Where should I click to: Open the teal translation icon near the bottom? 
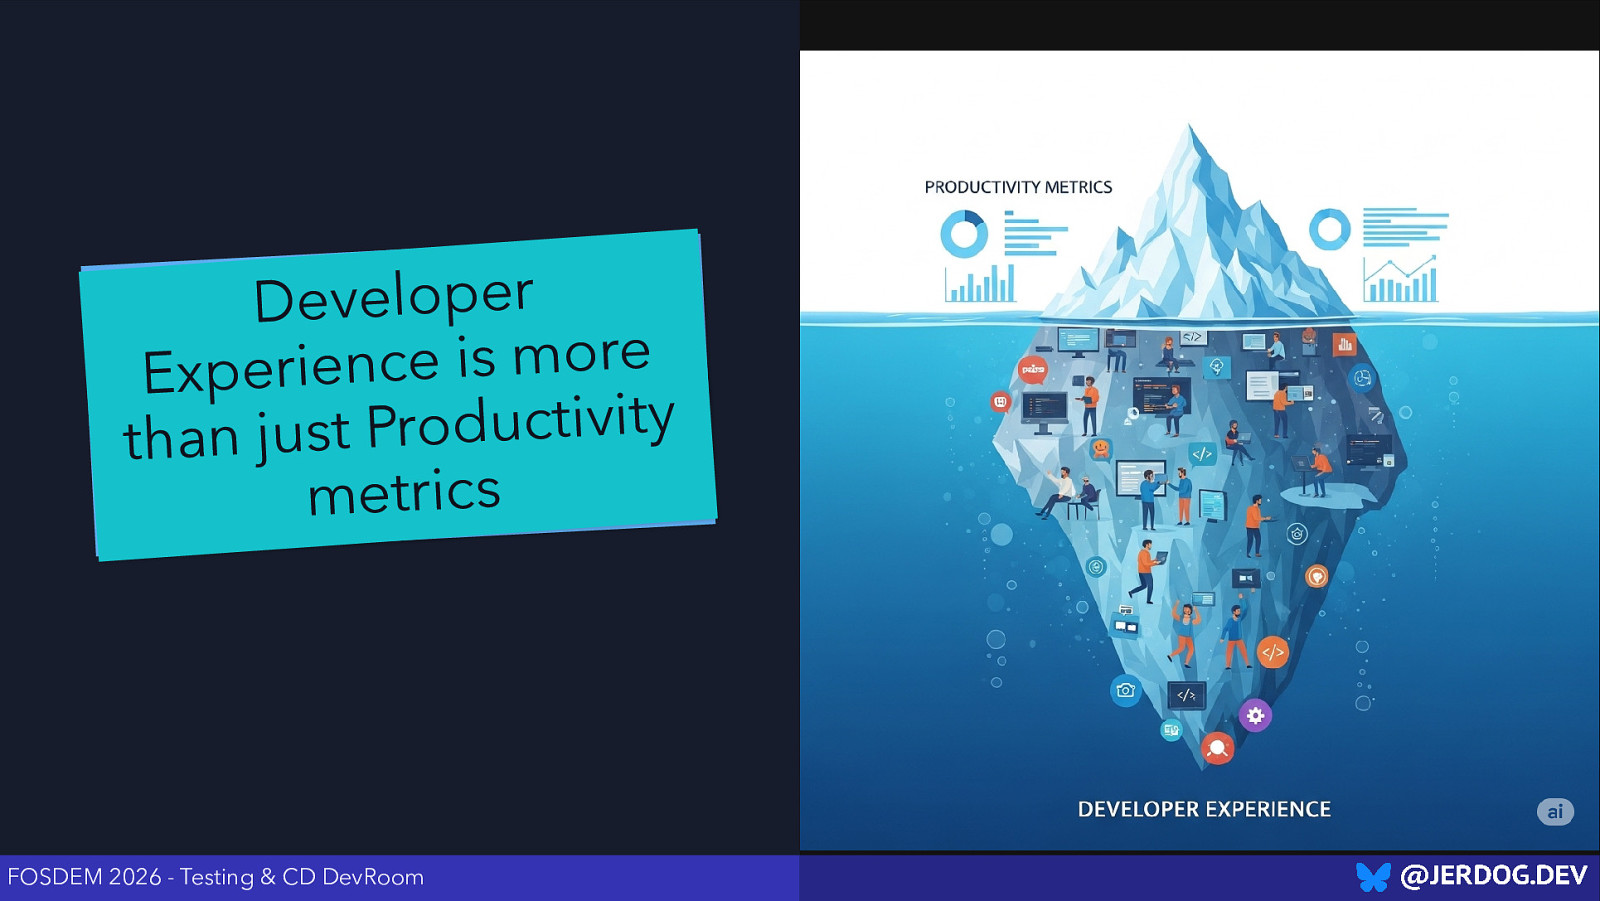(x=1171, y=730)
